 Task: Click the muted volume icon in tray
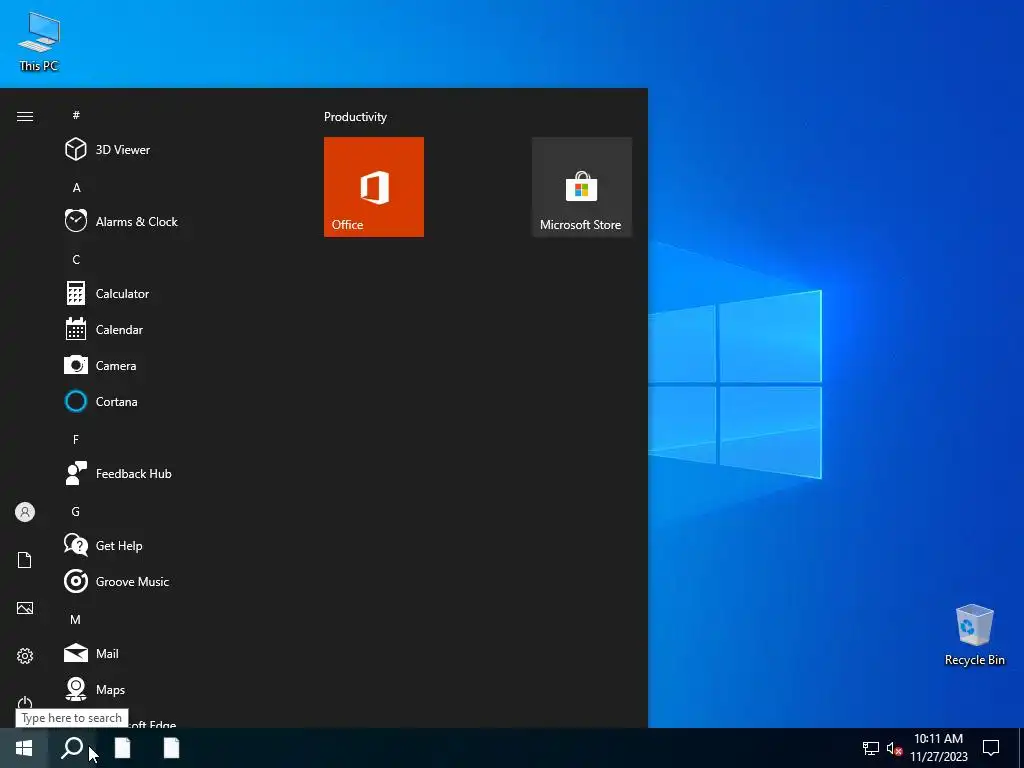894,748
